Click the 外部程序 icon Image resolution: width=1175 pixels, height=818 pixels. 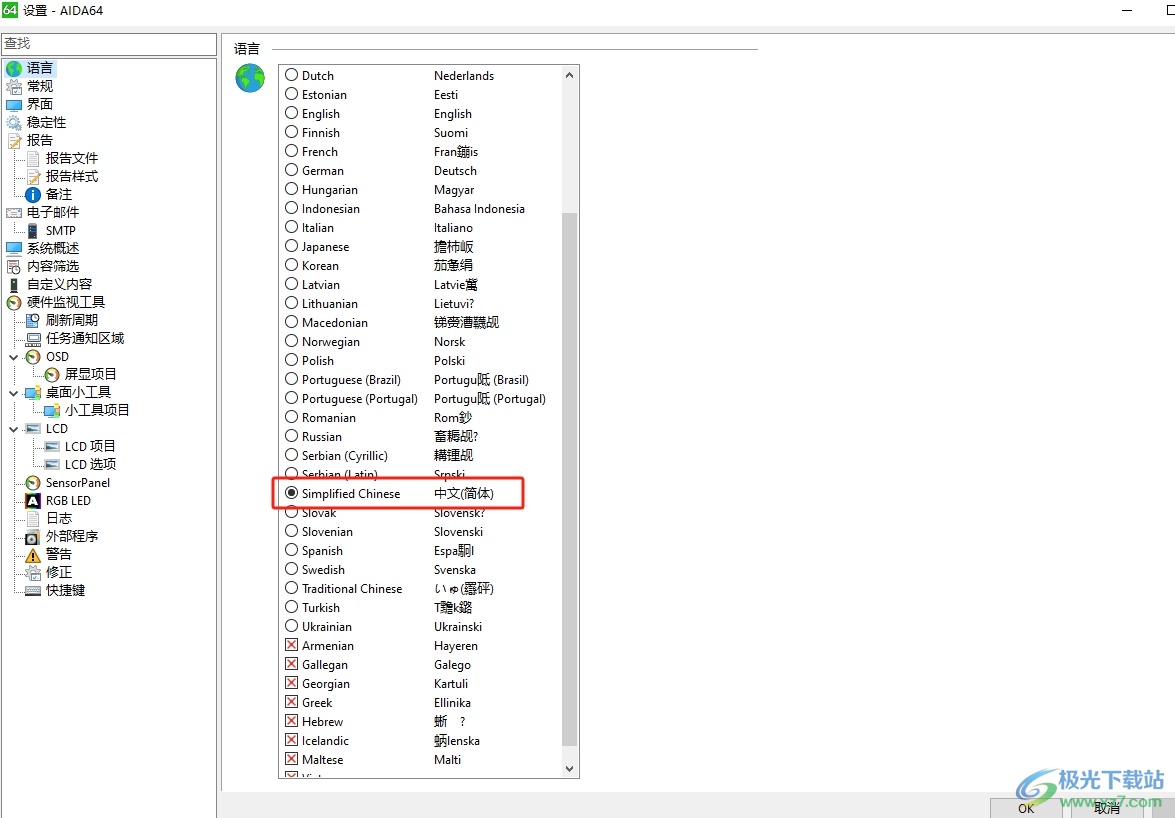click(33, 537)
